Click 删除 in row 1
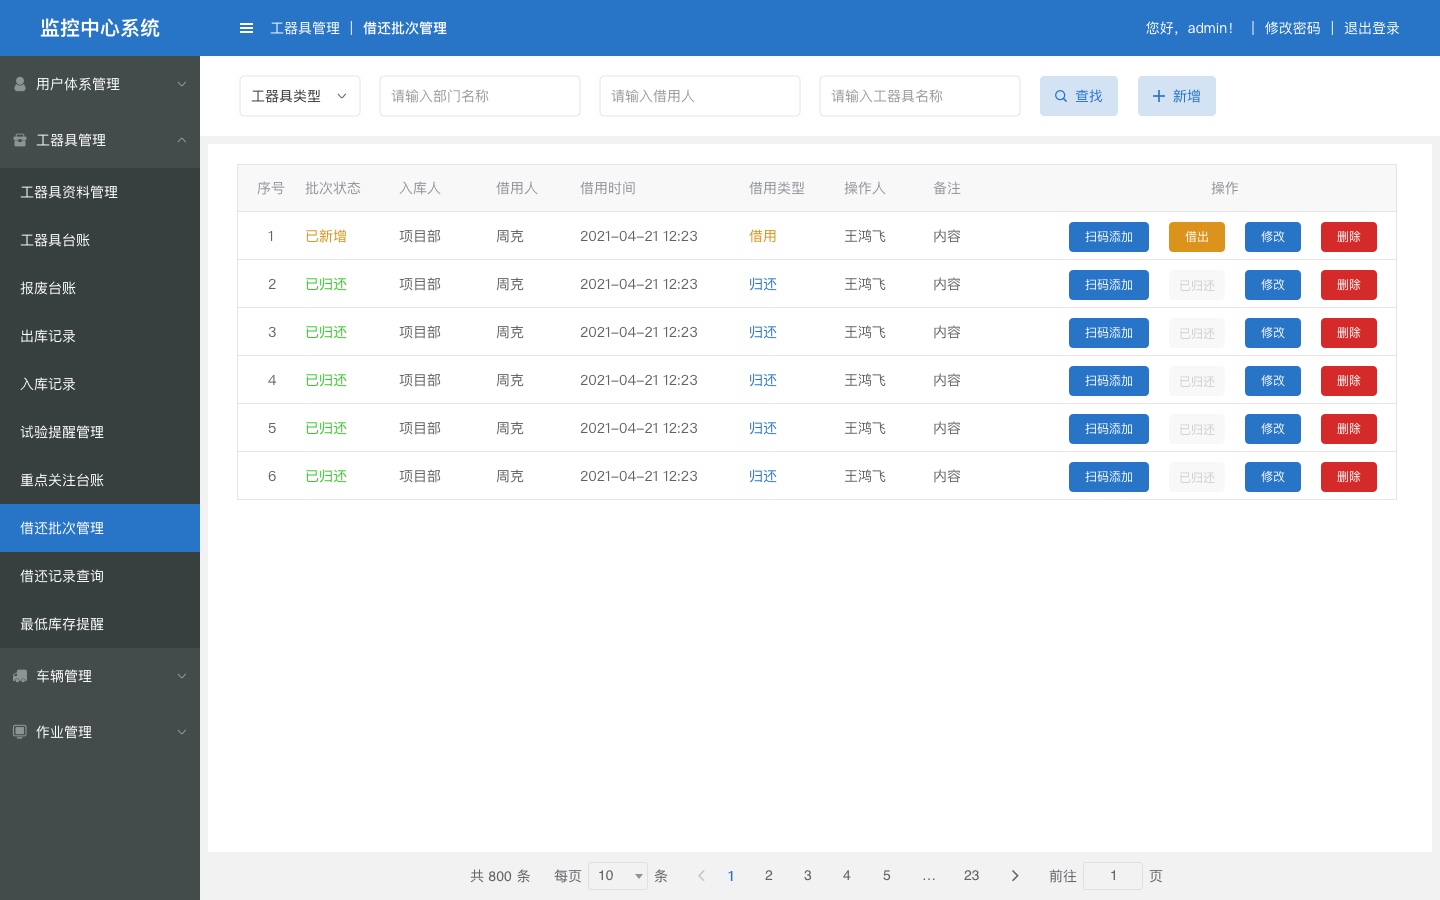 pos(1349,237)
